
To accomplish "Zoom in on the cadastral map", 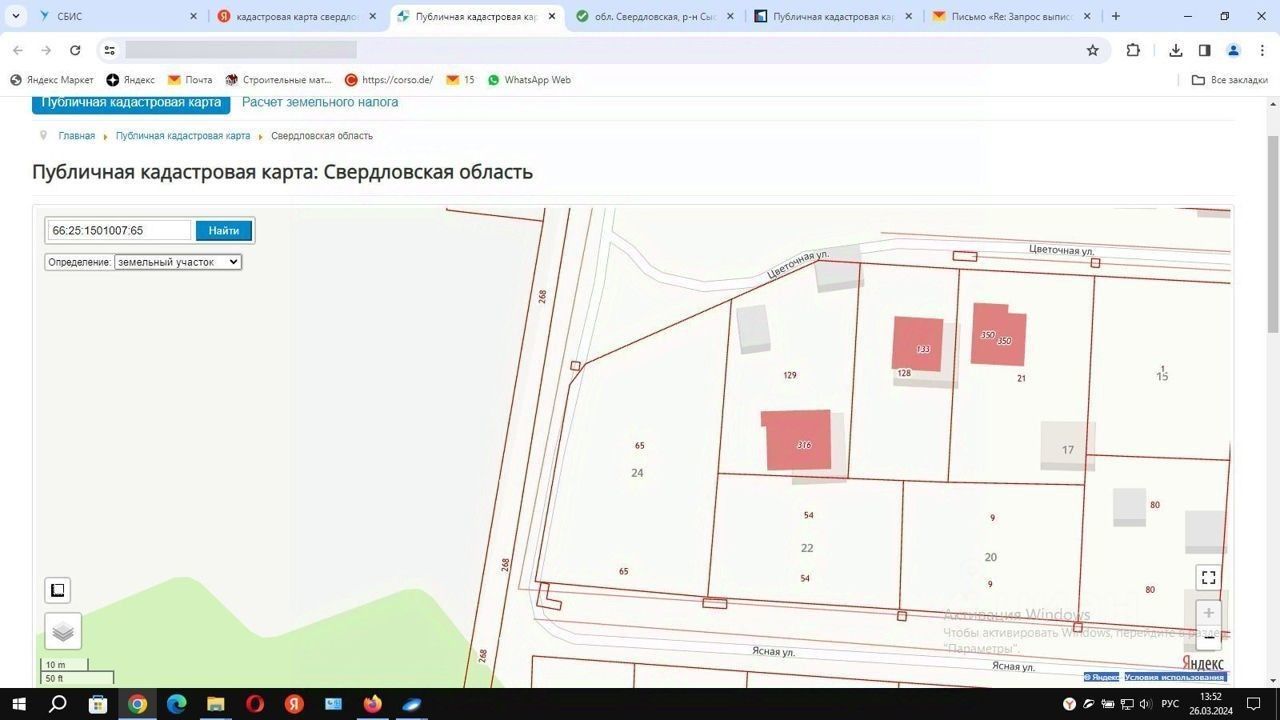I will tap(1208, 613).
